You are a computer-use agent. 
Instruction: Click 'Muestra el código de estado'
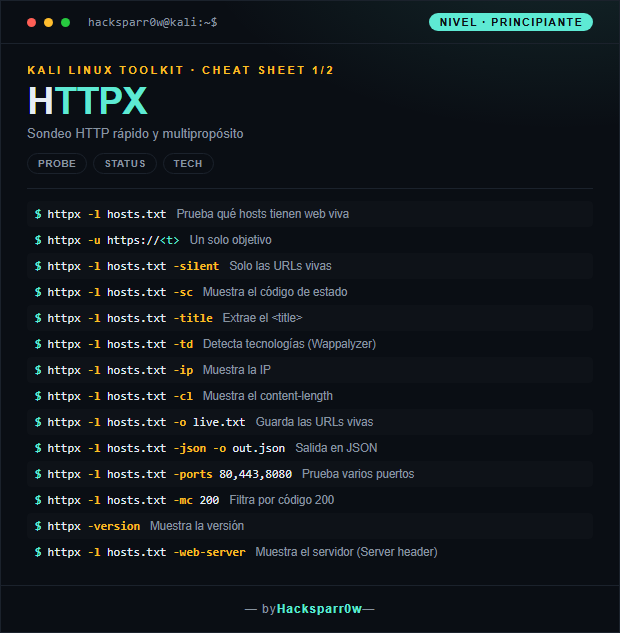(x=275, y=292)
